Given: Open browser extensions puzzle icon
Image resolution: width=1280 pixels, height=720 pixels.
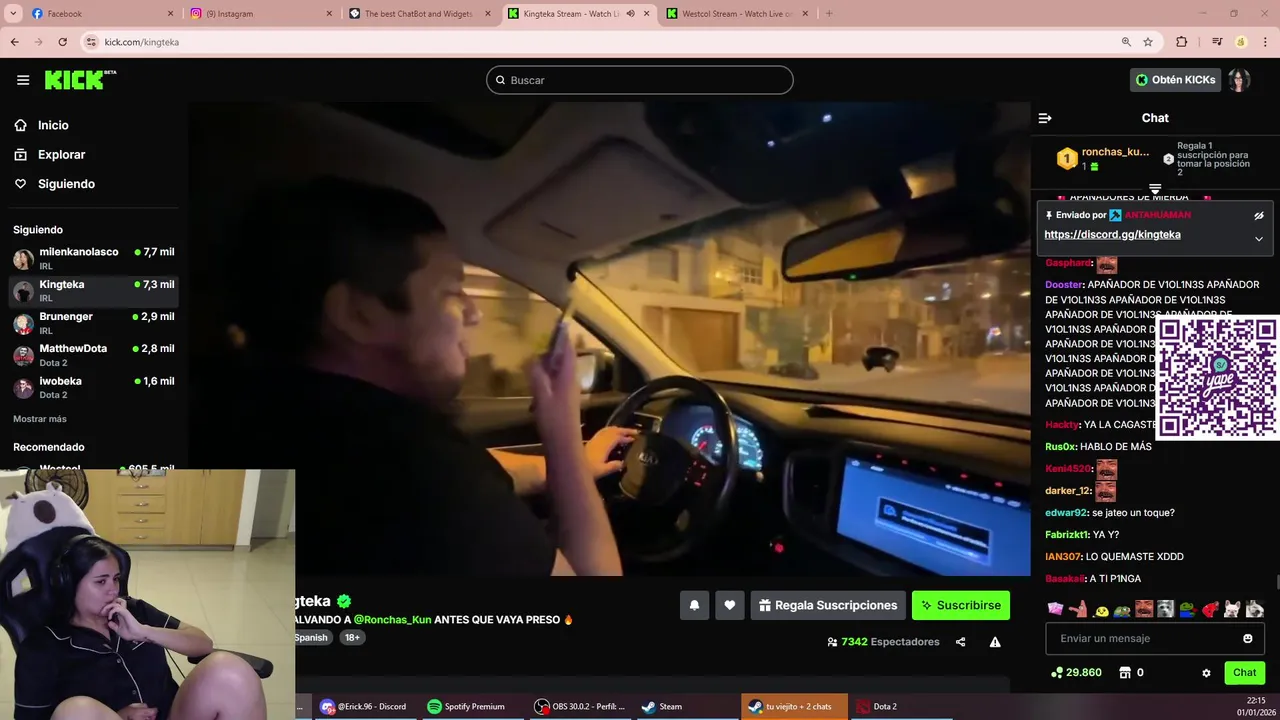Looking at the screenshot, I should click(x=1181, y=42).
